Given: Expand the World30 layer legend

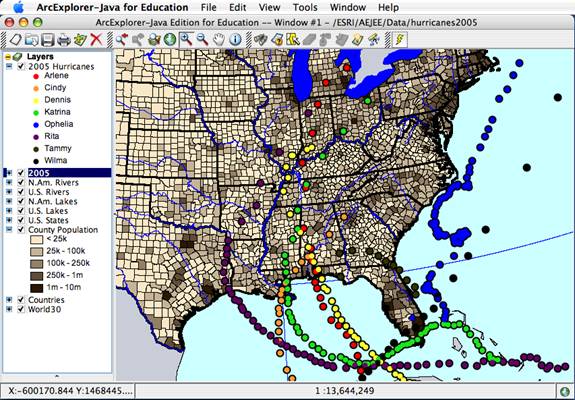Looking at the screenshot, I should [9, 309].
